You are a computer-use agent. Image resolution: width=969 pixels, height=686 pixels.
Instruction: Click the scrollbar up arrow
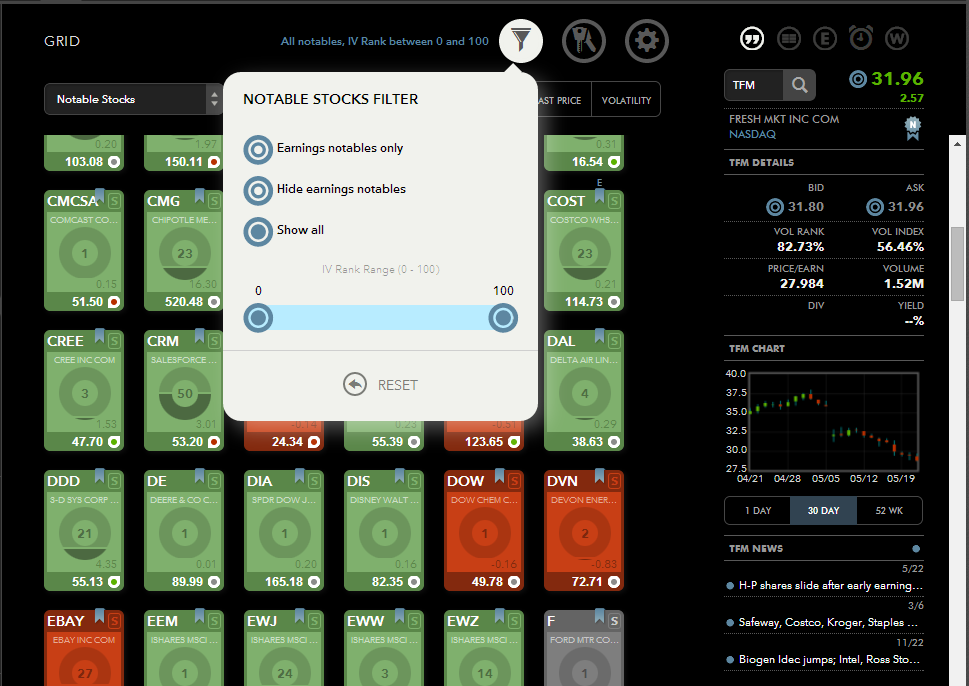click(x=957, y=144)
